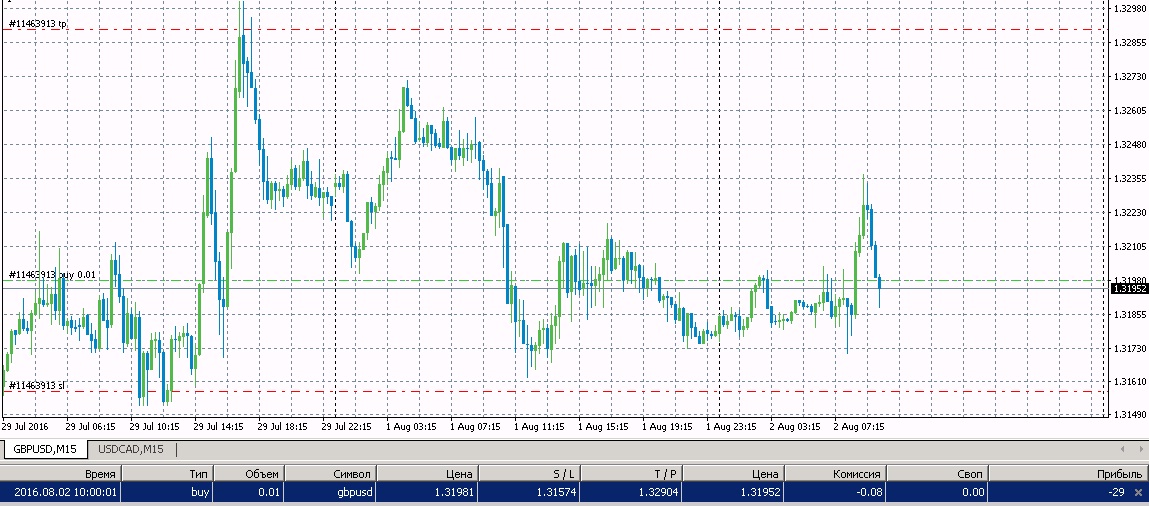
Task: Click the Тип column header
Action: point(168,474)
